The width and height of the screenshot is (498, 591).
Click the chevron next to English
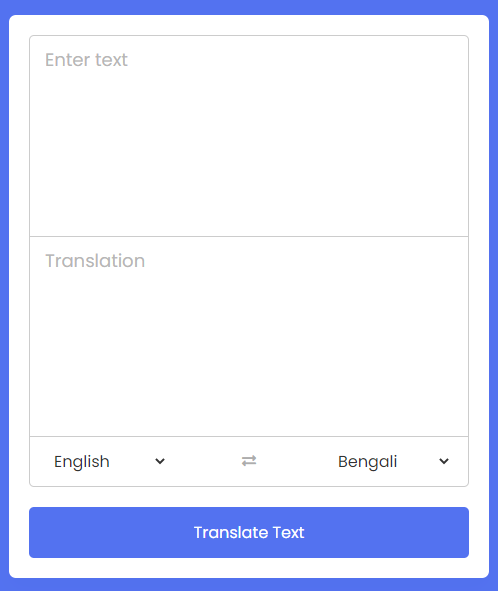click(160, 461)
